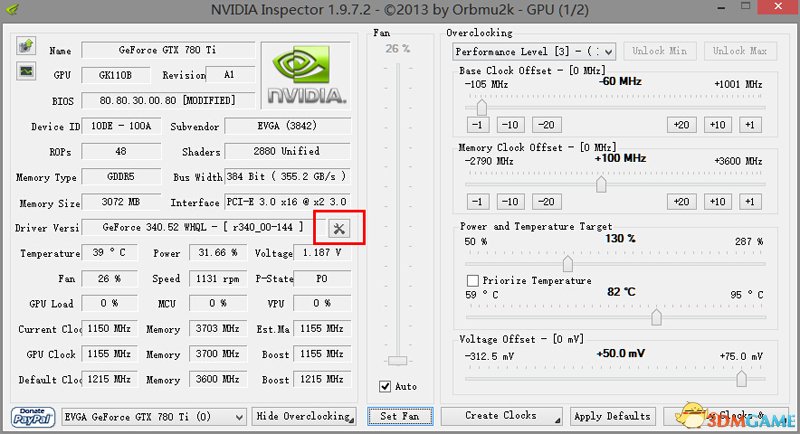Click the Base Clock Offset slider handle

(481, 107)
